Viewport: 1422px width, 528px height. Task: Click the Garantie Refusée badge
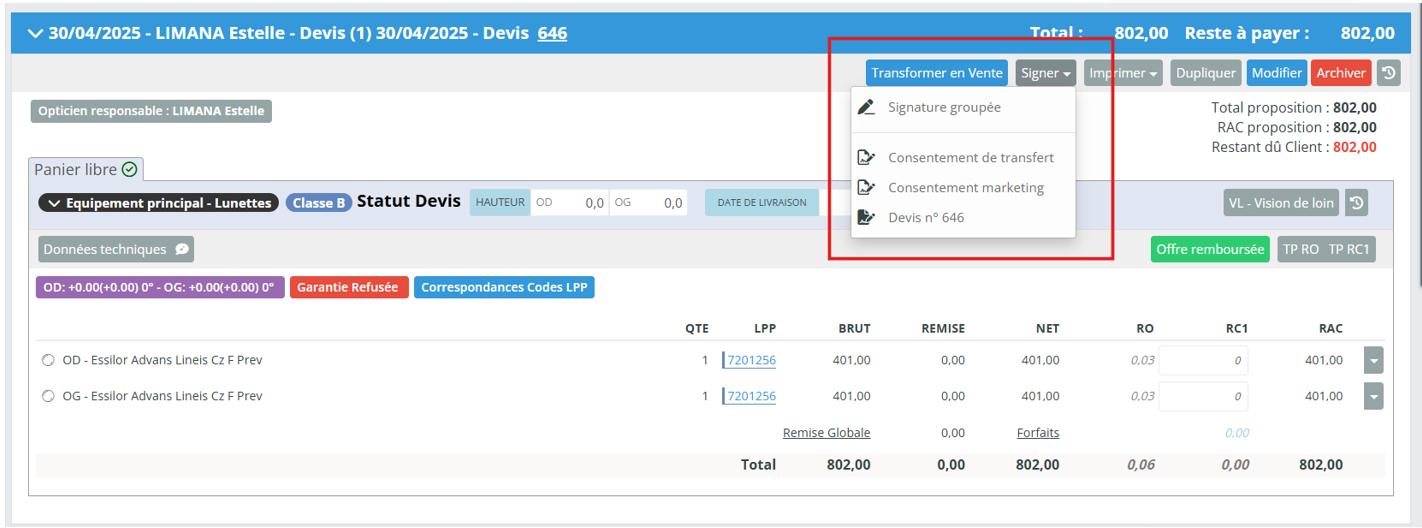[349, 287]
